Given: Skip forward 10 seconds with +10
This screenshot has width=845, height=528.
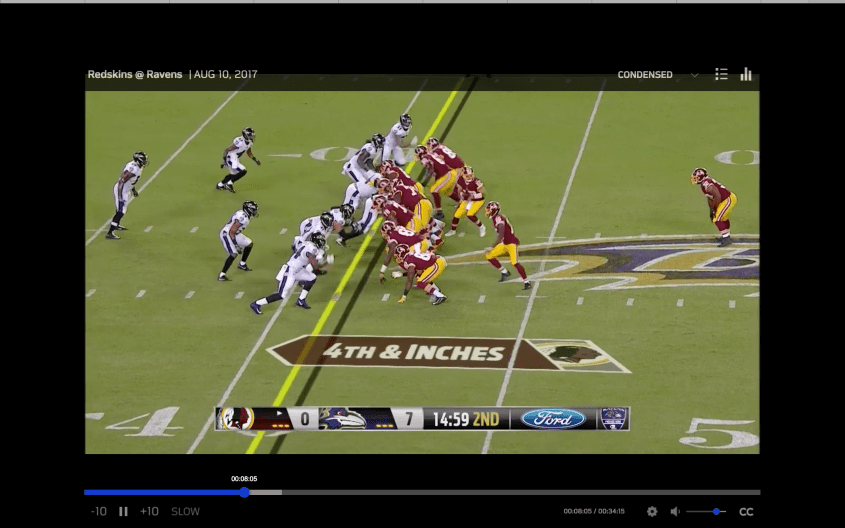Looking at the screenshot, I should click(149, 511).
